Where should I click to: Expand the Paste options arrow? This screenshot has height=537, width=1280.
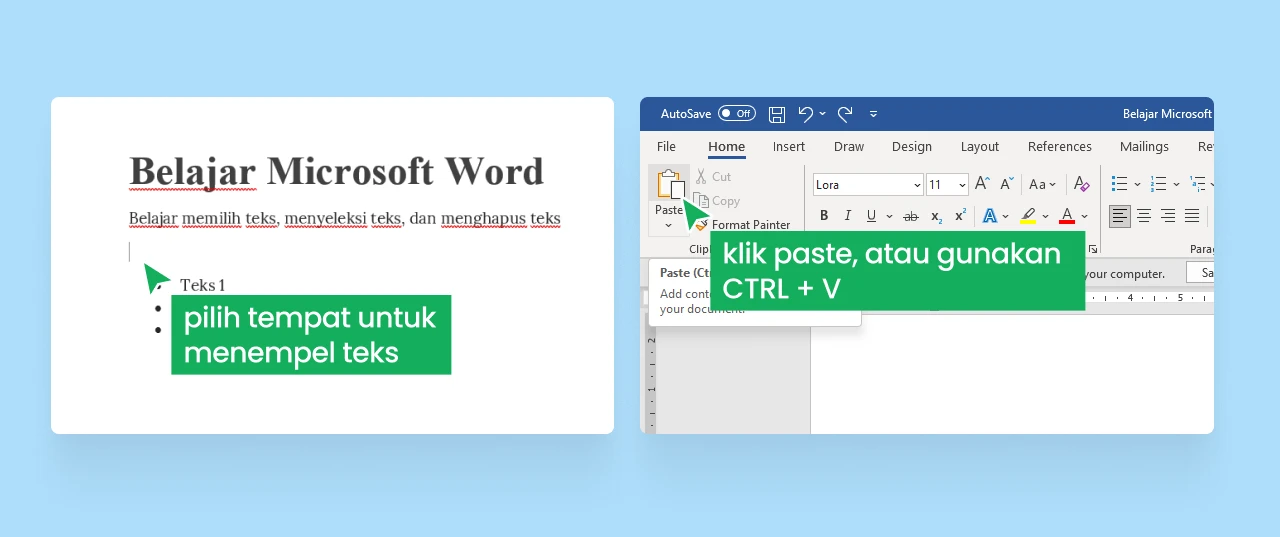668,226
